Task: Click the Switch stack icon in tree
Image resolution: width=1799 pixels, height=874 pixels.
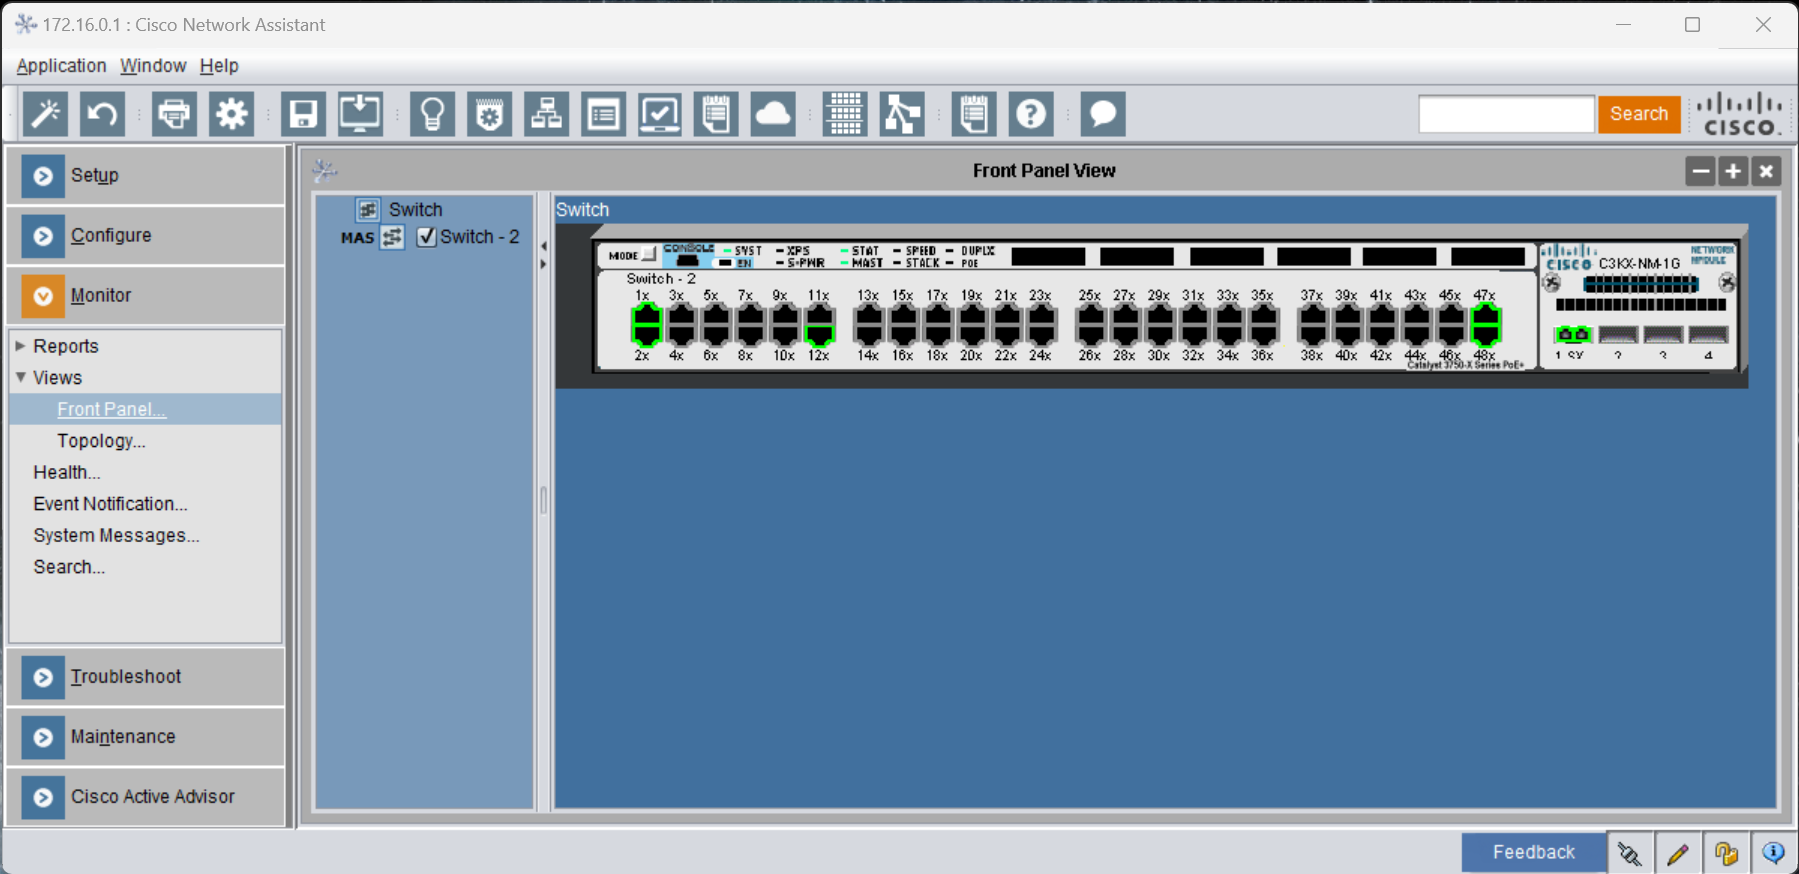Action: 368,209
